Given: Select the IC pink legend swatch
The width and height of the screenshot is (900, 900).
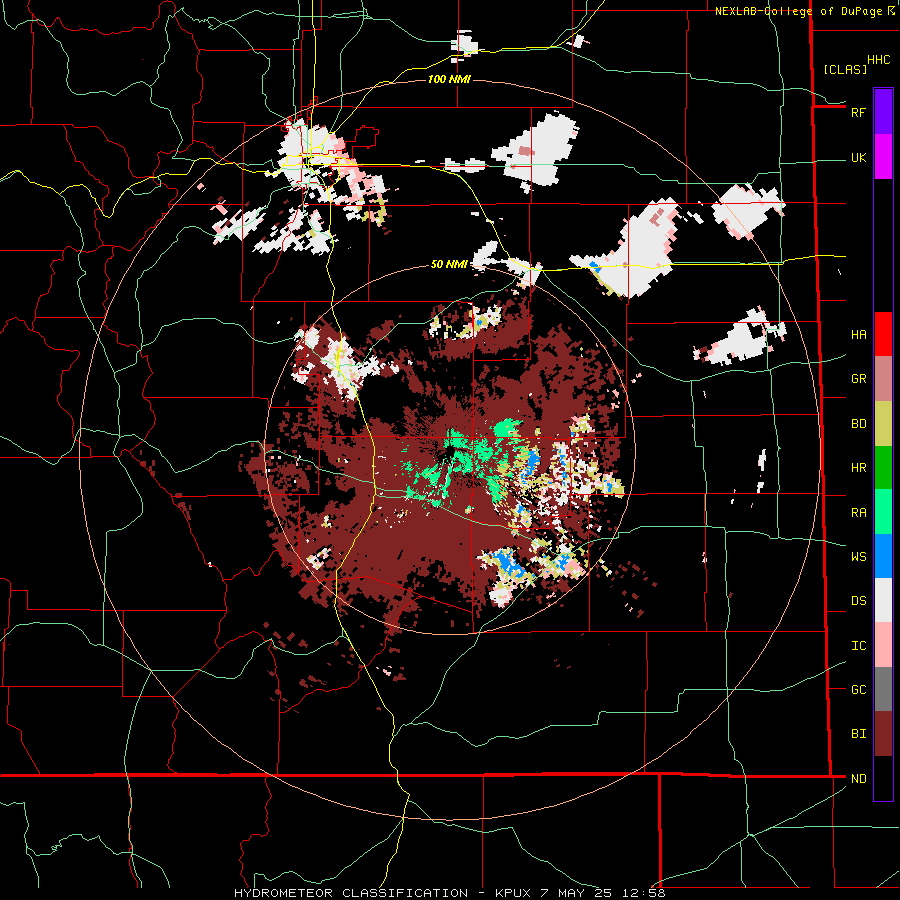Looking at the screenshot, I should pos(883,645).
